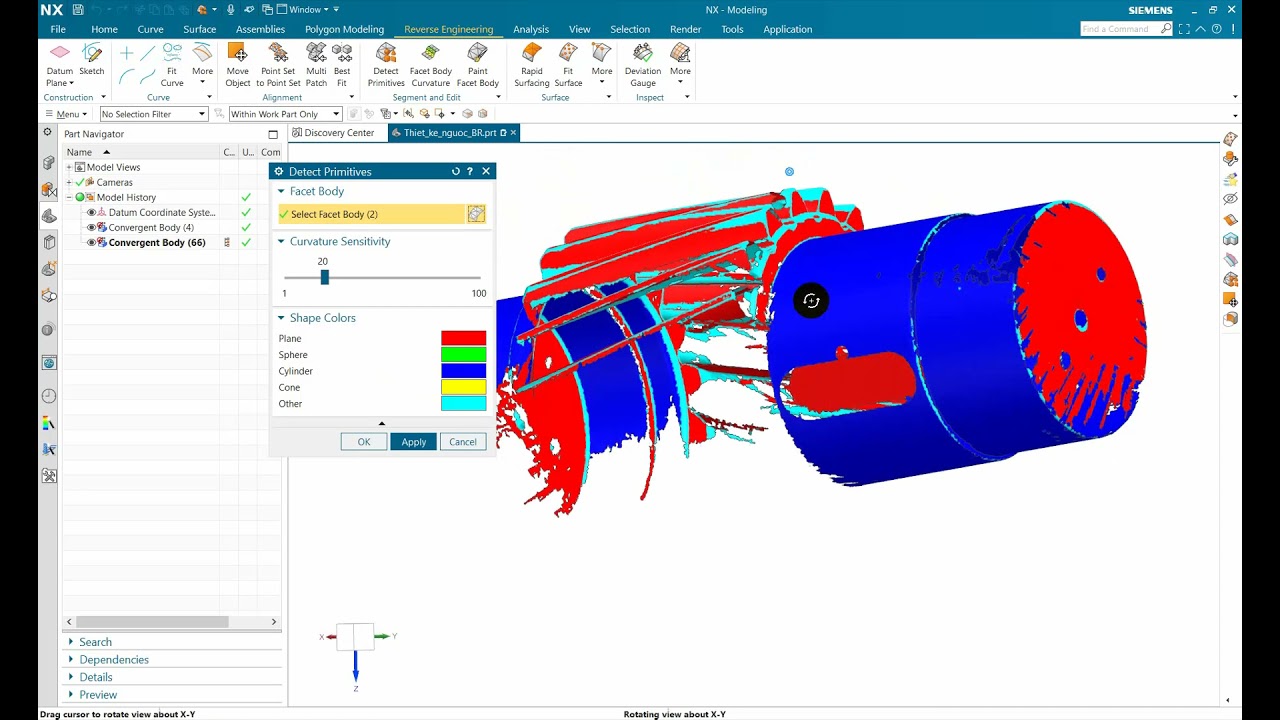Change the Cylinder blue color swatch
This screenshot has height=720, width=1280.
pos(463,371)
